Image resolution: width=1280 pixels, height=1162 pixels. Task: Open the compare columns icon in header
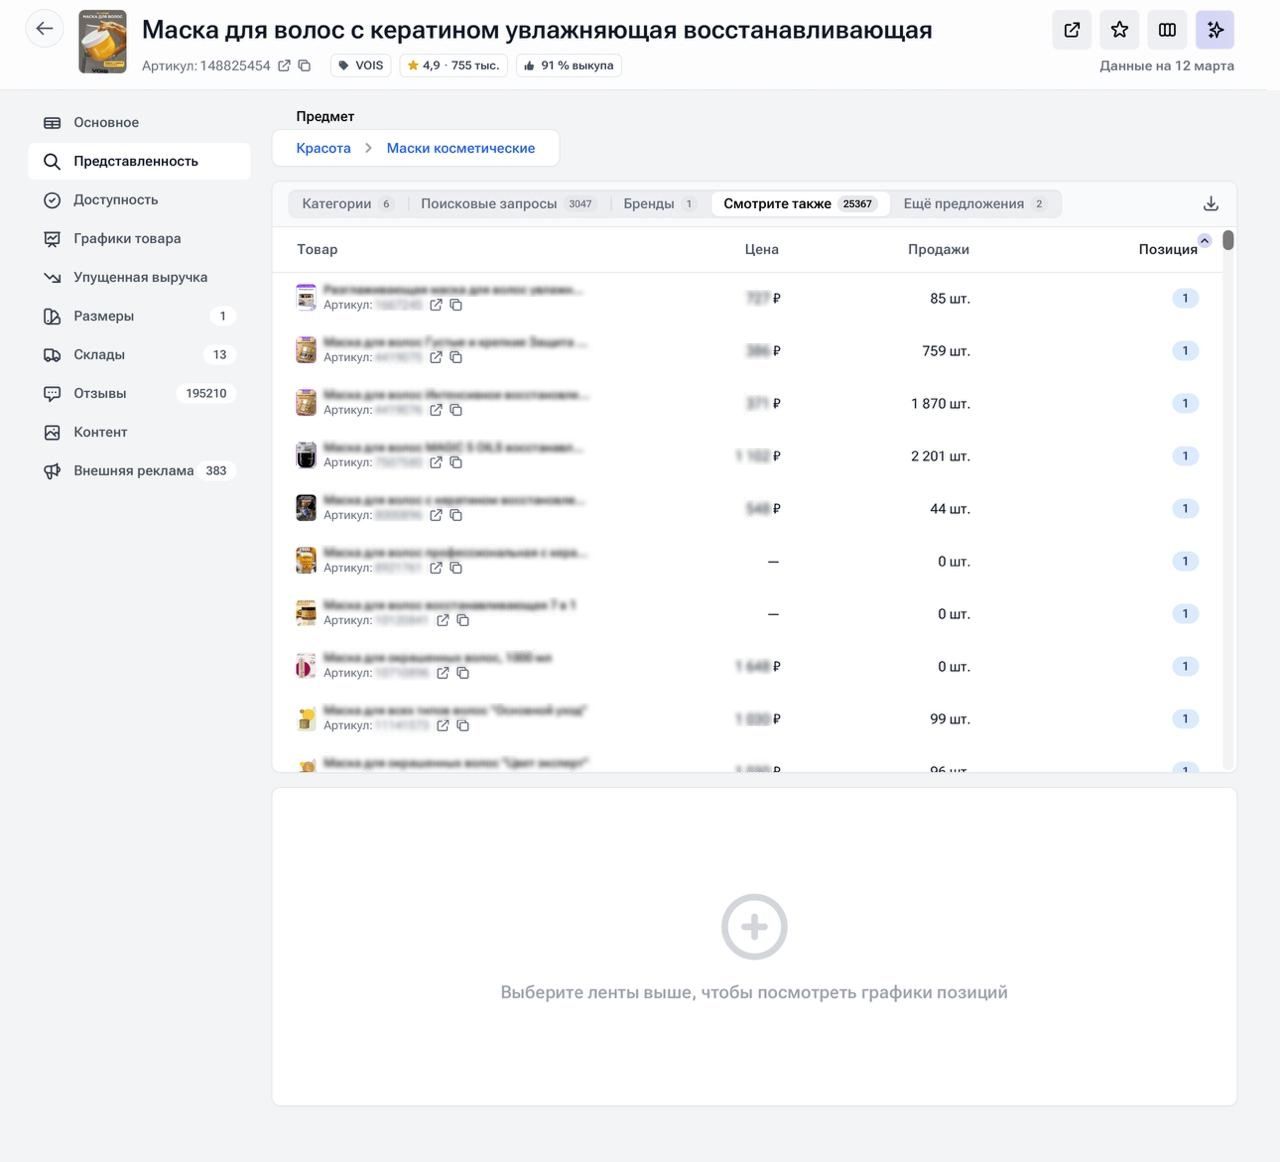click(x=1167, y=30)
